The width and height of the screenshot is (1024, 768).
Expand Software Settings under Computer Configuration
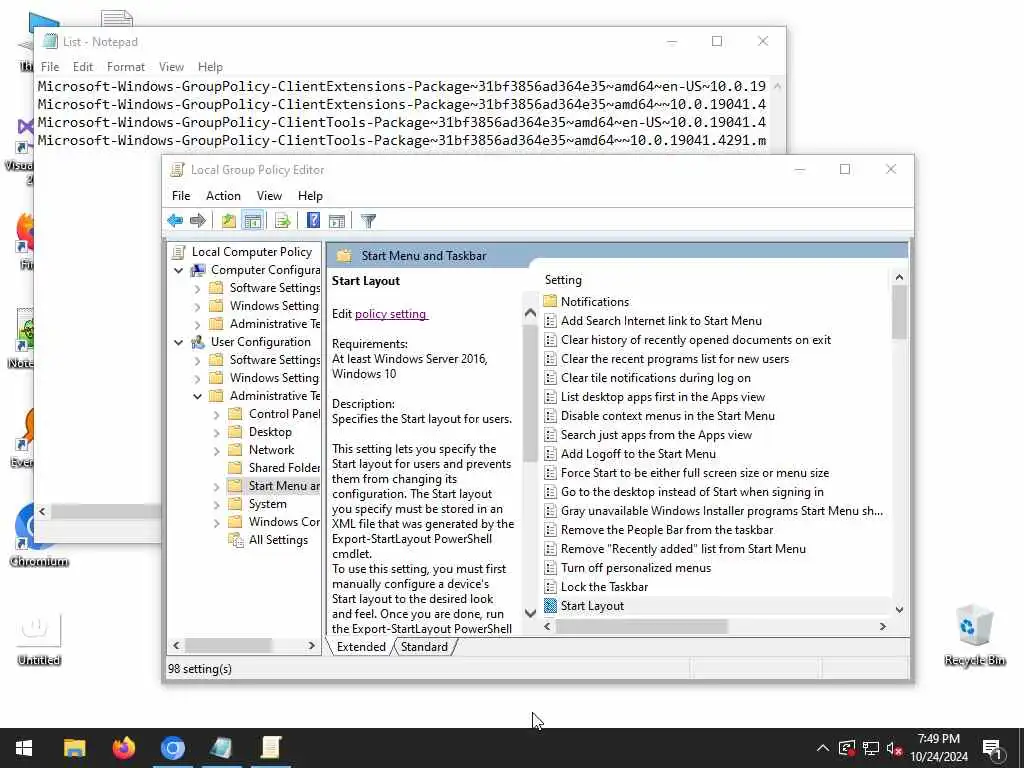(197, 288)
